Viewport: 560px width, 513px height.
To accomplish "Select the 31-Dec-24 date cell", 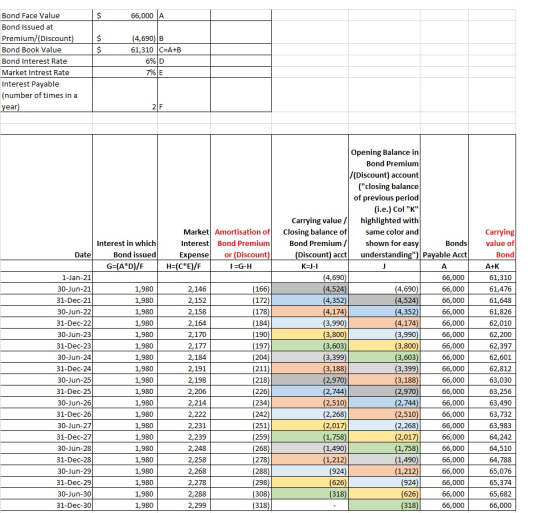I will 46,369.
